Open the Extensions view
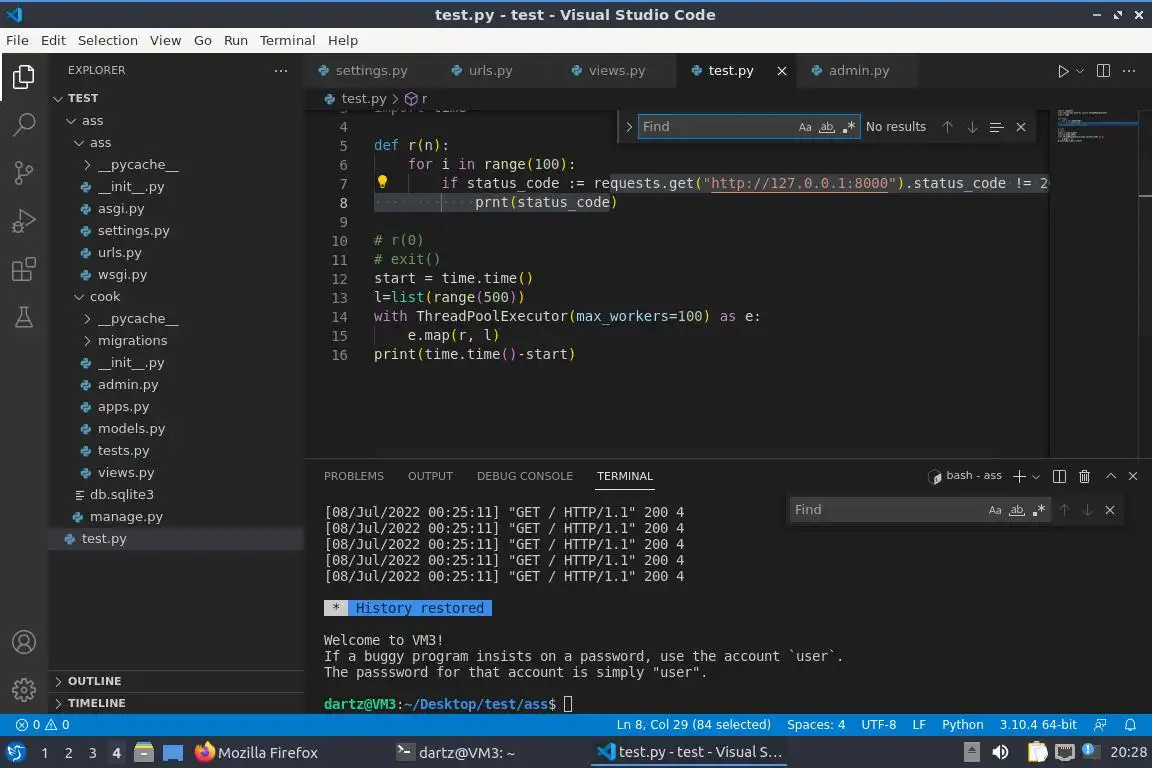 pos(24,269)
